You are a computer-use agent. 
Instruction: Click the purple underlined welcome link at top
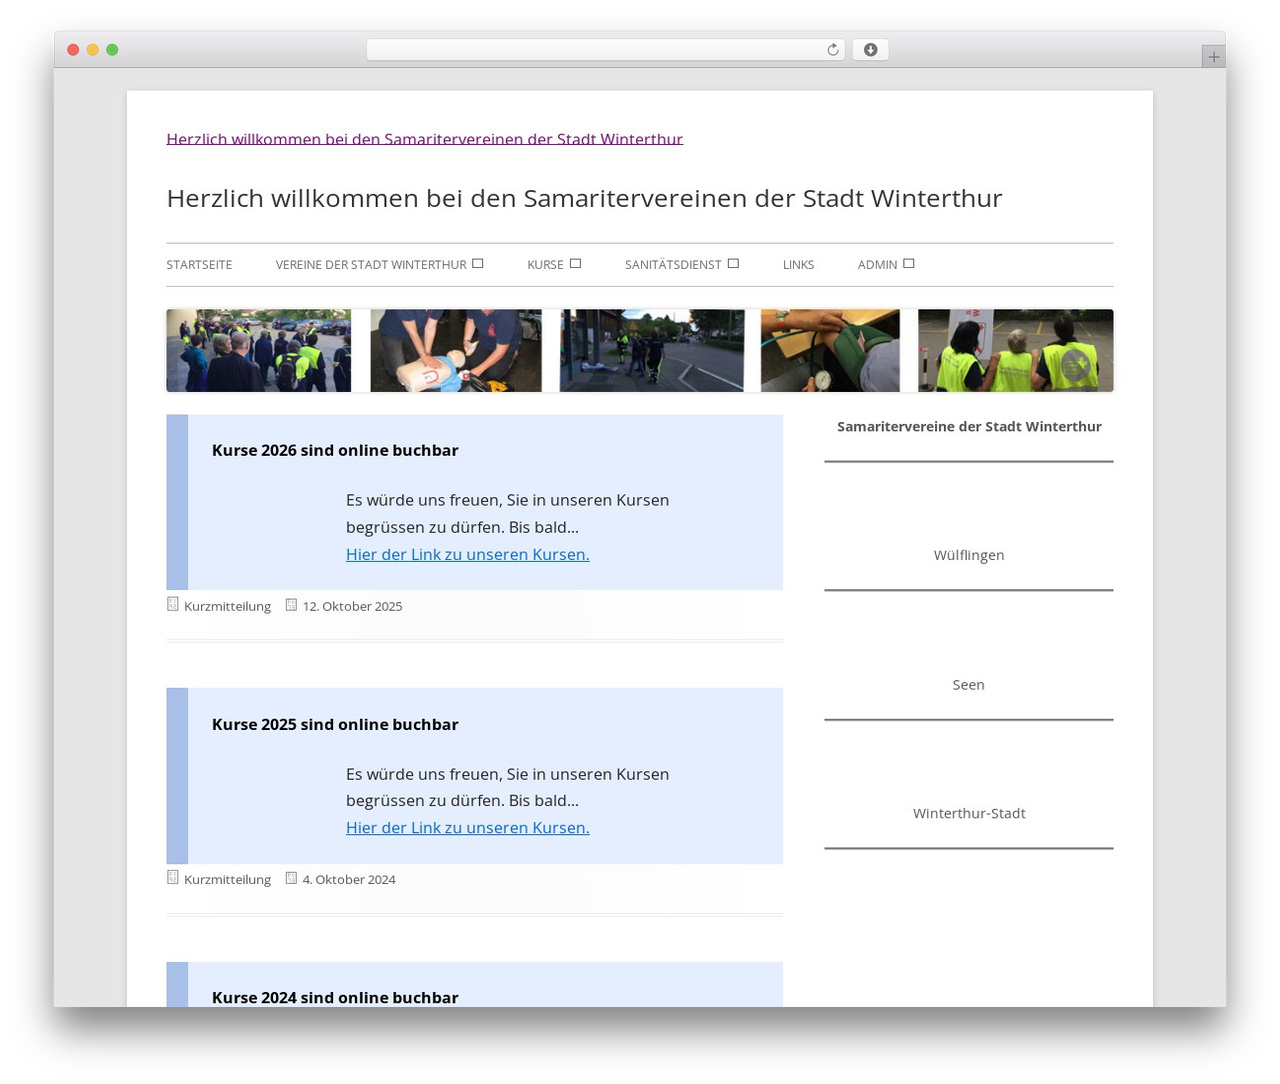(424, 139)
